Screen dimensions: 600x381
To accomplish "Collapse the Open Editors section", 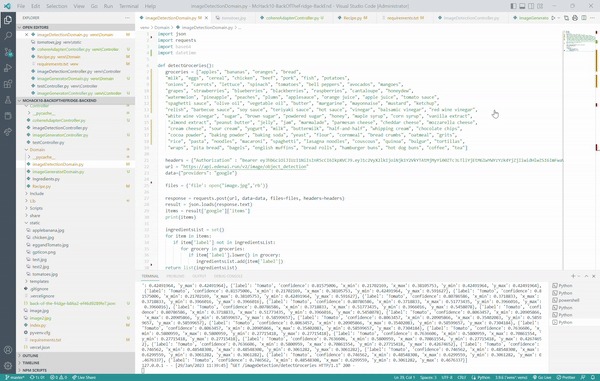I will pos(76,28).
